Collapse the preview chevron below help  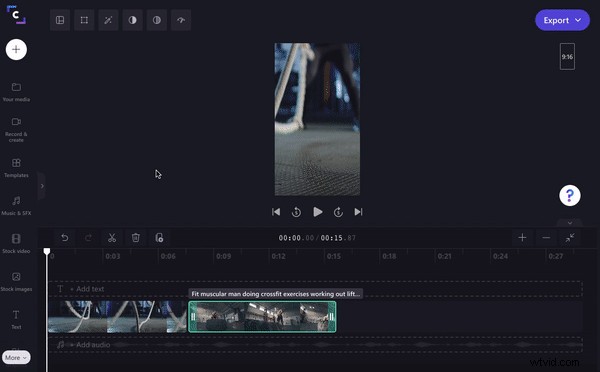tap(570, 223)
